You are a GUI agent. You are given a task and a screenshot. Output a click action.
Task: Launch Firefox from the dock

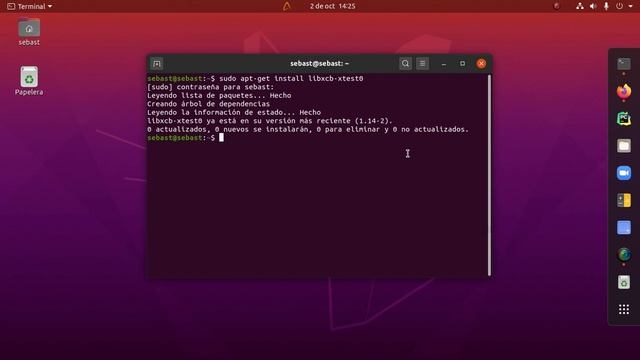point(624,91)
